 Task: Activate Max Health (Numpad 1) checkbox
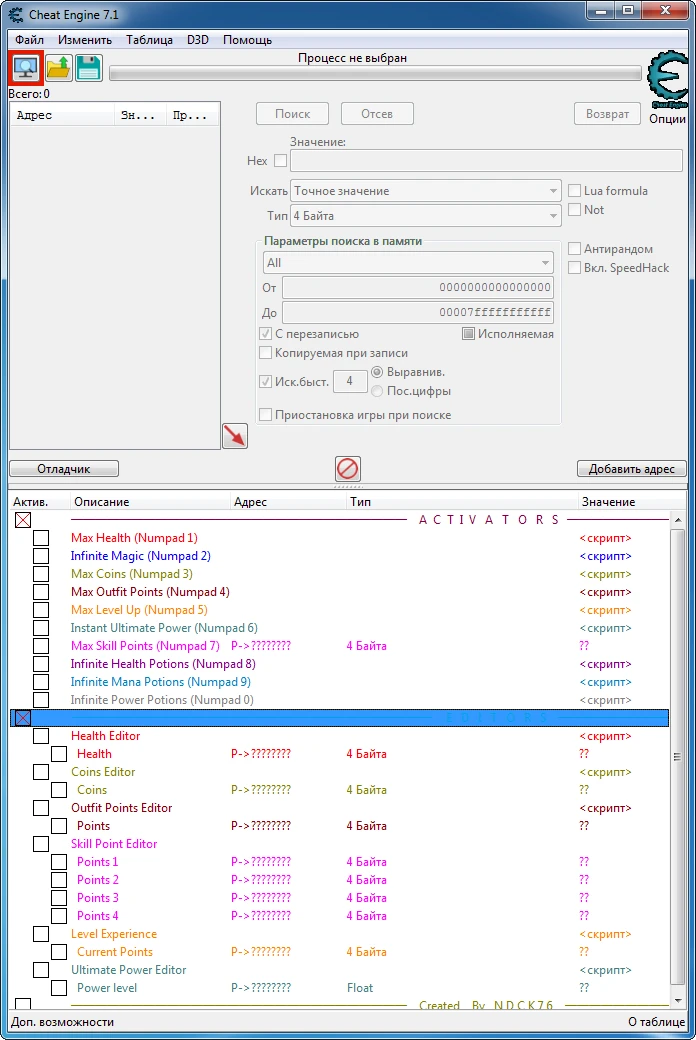click(41, 538)
